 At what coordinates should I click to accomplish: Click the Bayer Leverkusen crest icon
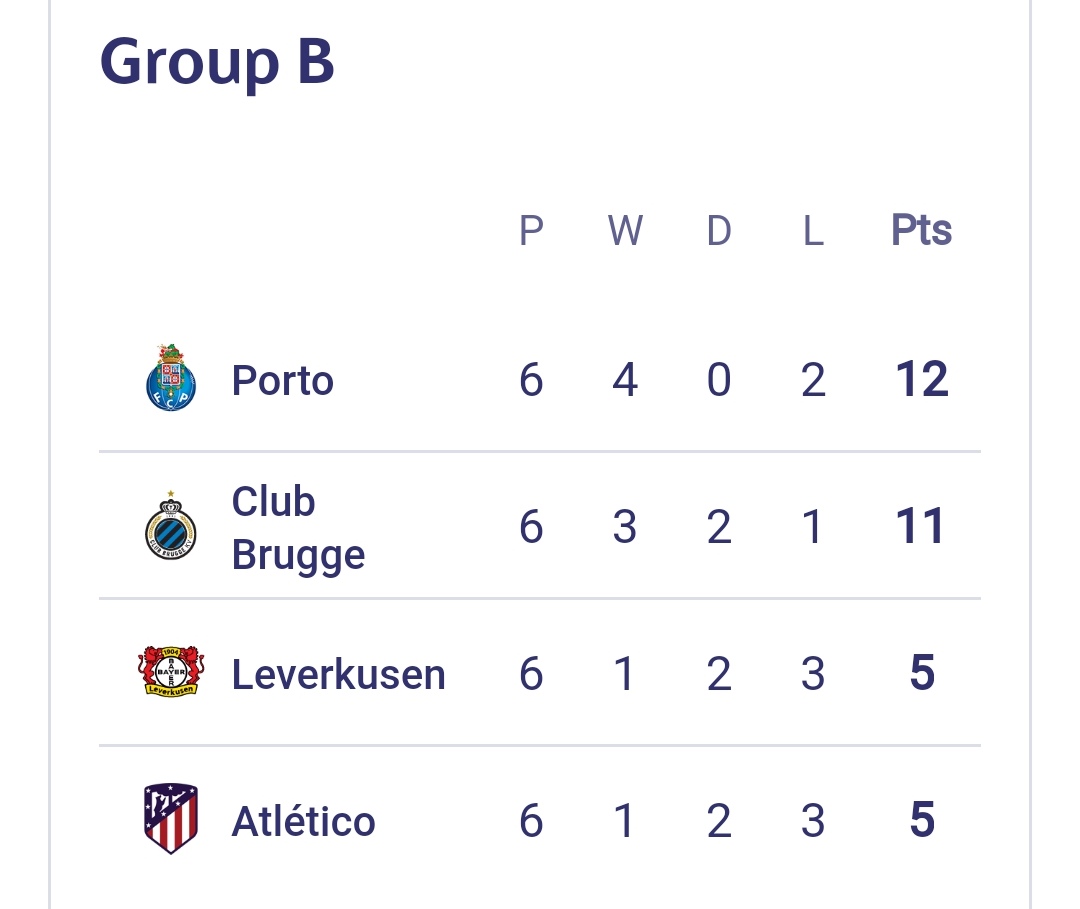(x=171, y=672)
